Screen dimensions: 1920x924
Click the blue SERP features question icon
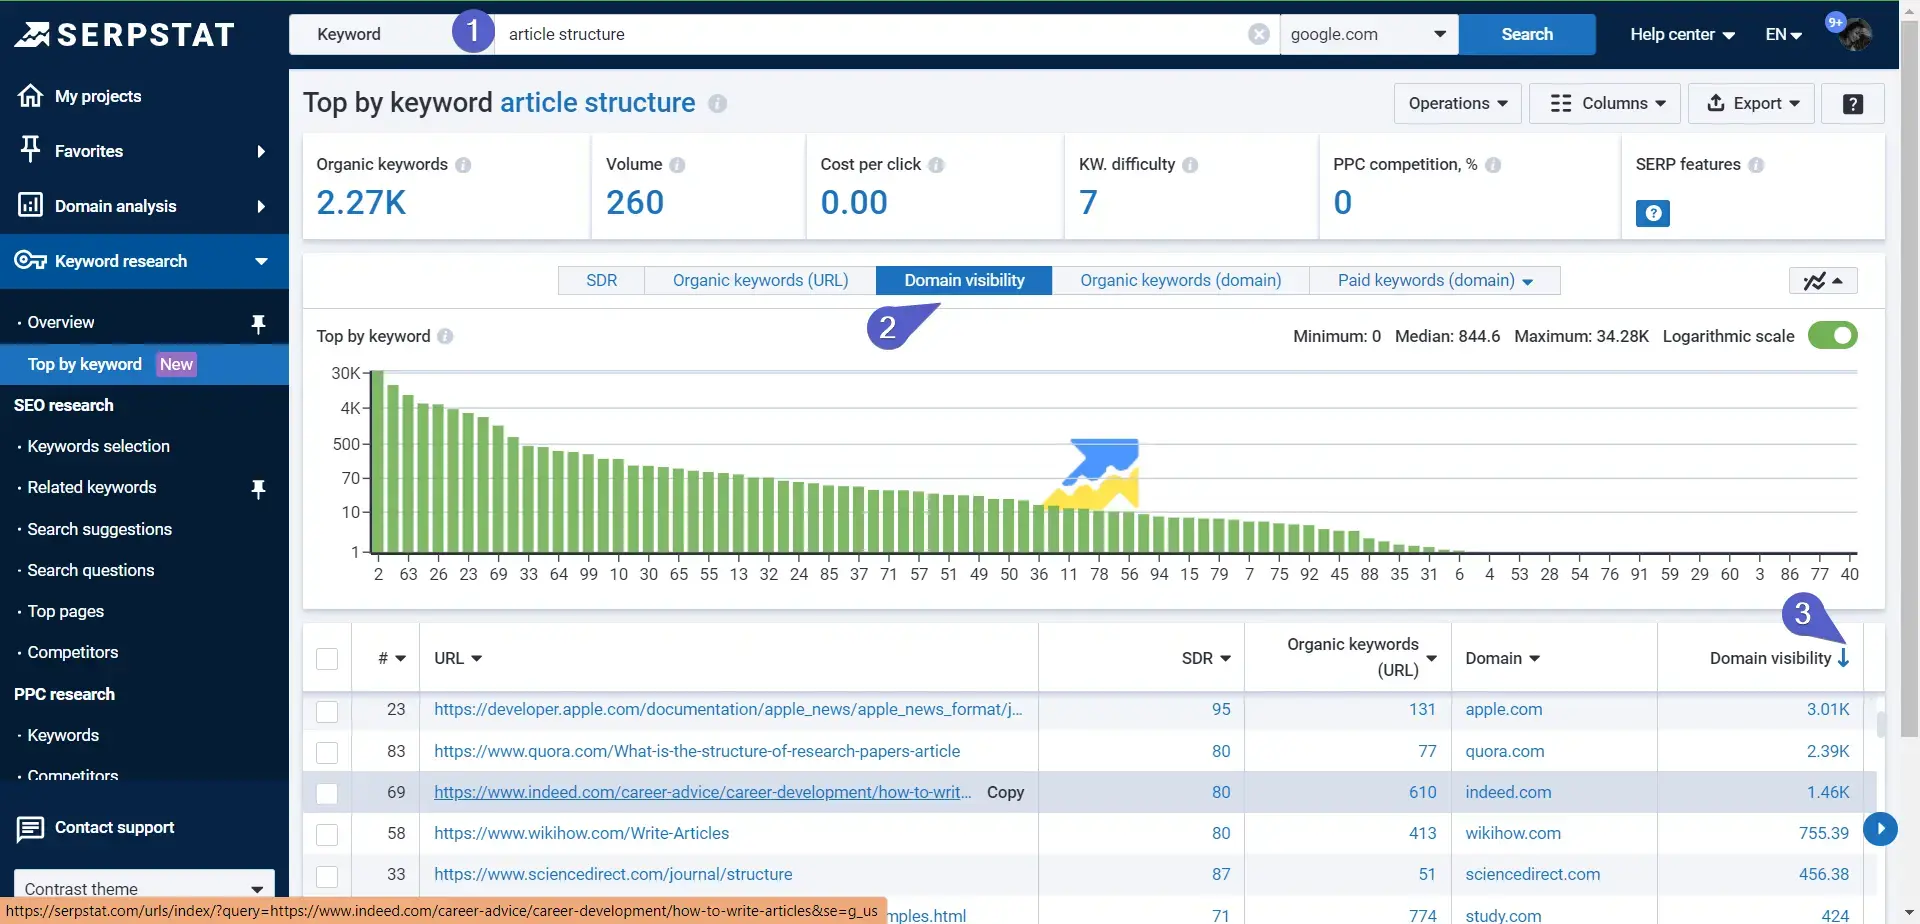(1652, 213)
